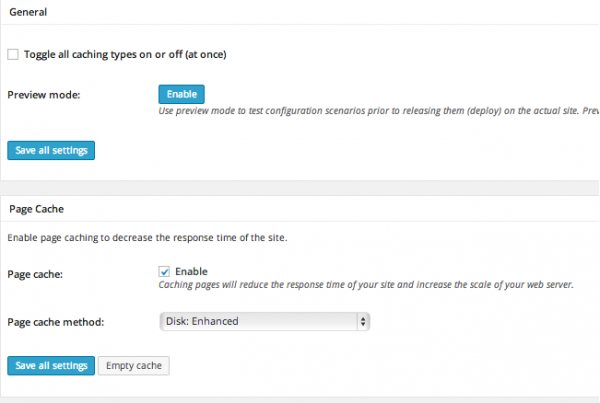Click the bold Enable label beside Page cache checkbox
This screenshot has height=403, width=600.
point(191,271)
